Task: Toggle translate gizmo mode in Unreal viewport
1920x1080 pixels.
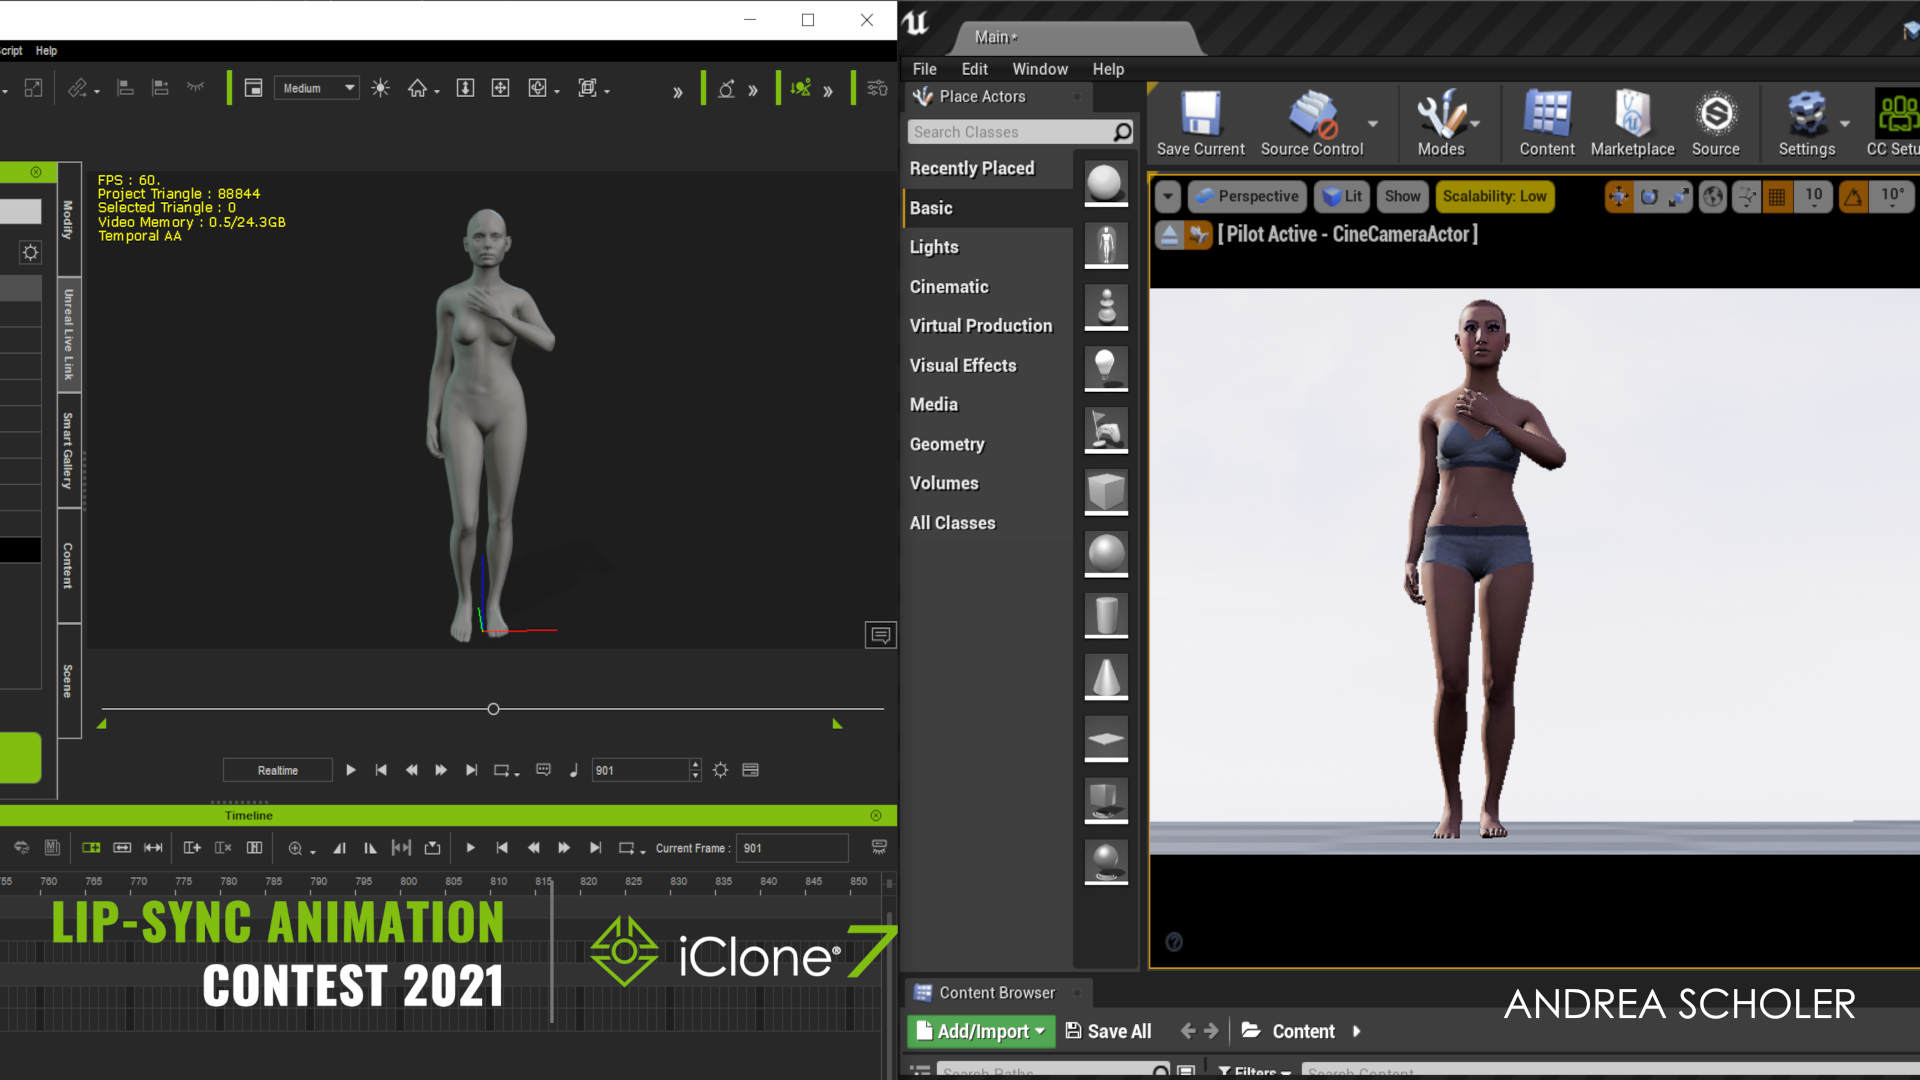Action: coord(1618,197)
